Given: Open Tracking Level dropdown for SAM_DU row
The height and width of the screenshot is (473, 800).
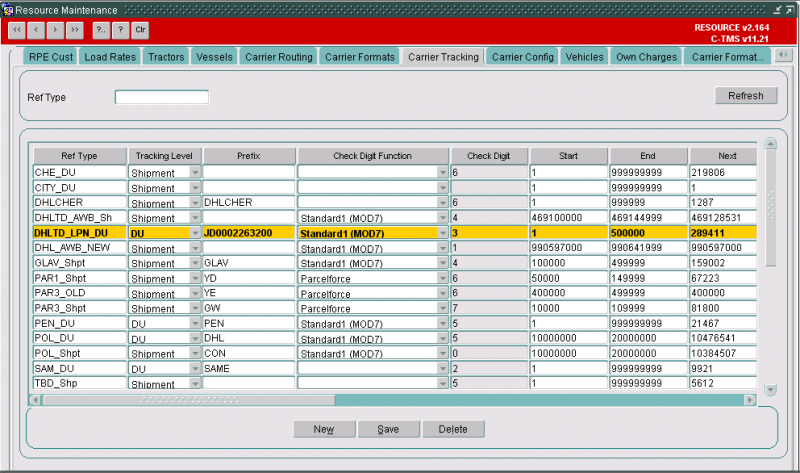Looking at the screenshot, I should pyautogui.click(x=195, y=368).
